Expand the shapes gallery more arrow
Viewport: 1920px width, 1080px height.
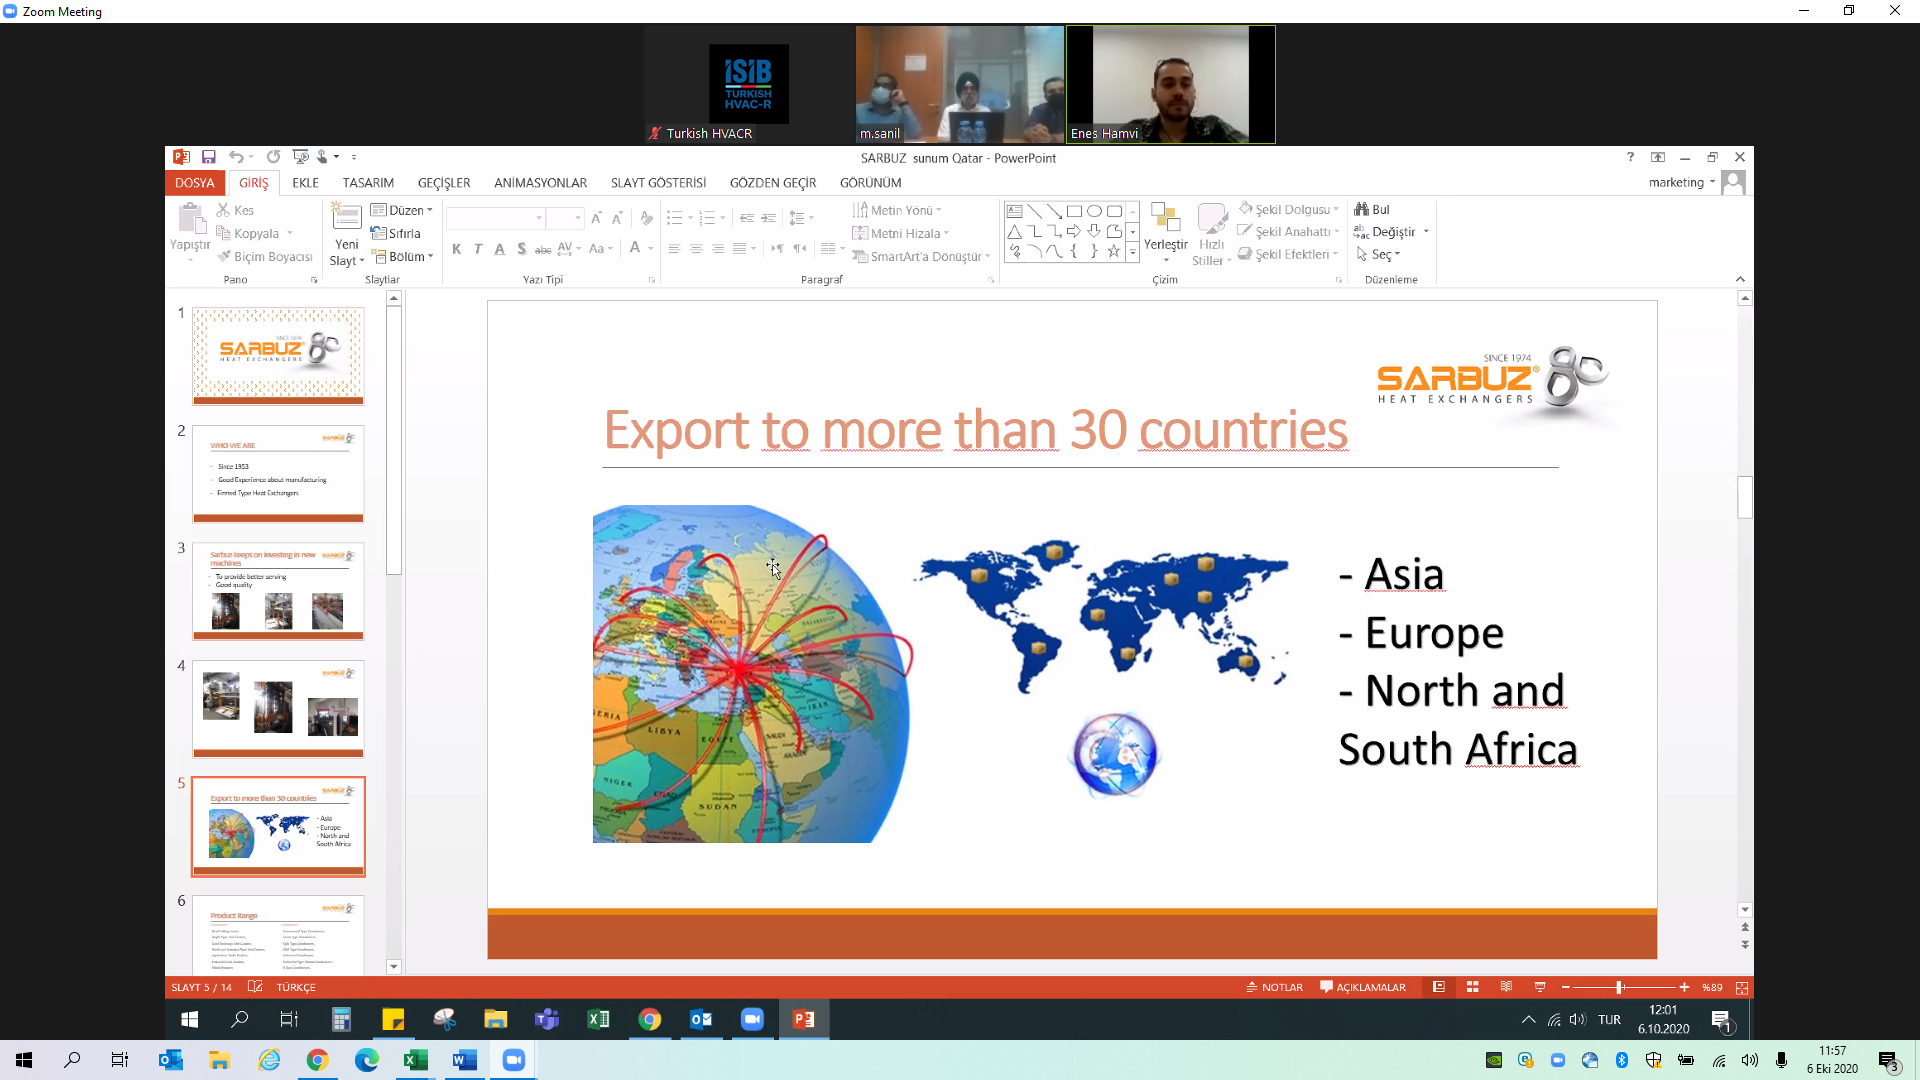click(1132, 253)
